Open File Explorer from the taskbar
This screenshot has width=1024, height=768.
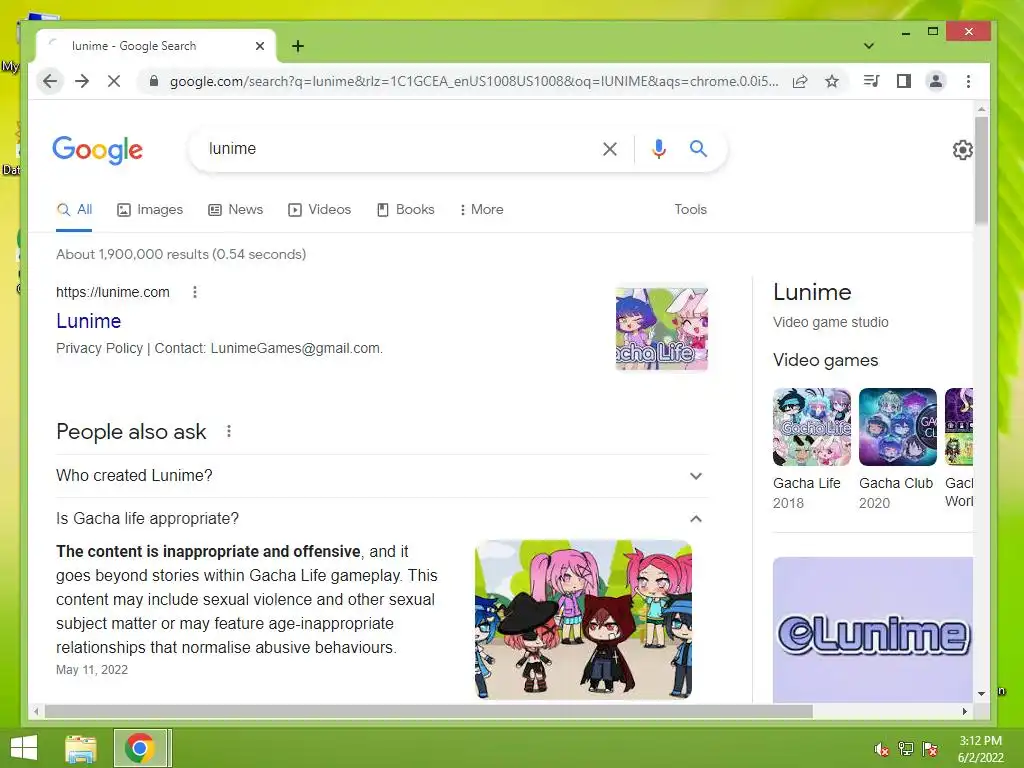(x=81, y=748)
